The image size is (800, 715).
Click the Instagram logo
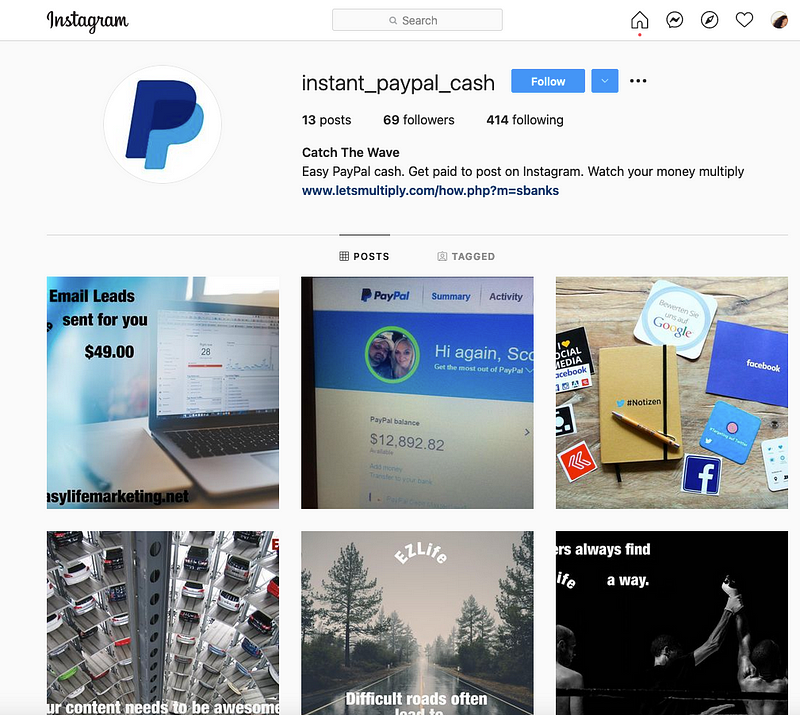(88, 21)
